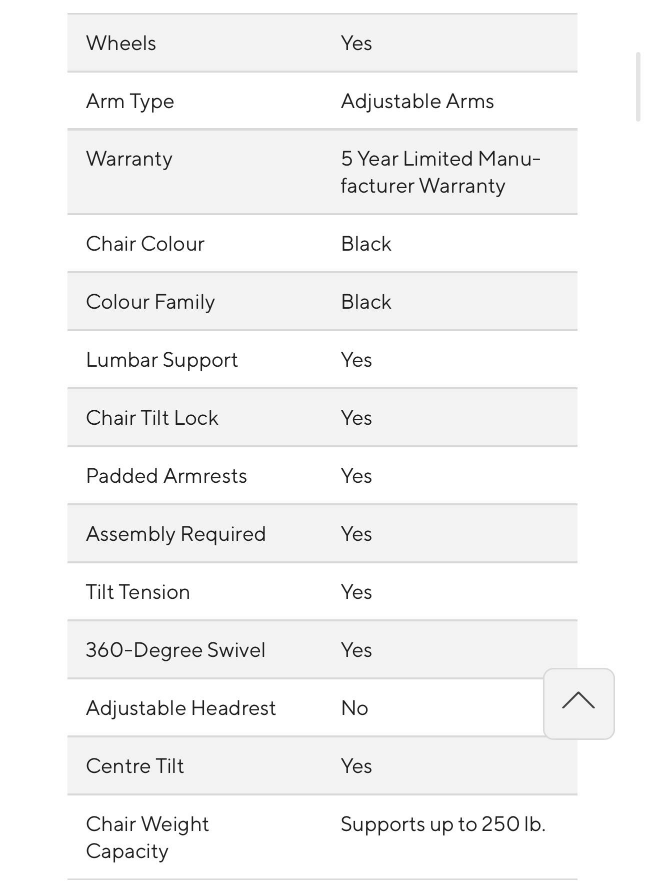Click the Arm Type label
The image size is (645, 885).
[x=130, y=102]
